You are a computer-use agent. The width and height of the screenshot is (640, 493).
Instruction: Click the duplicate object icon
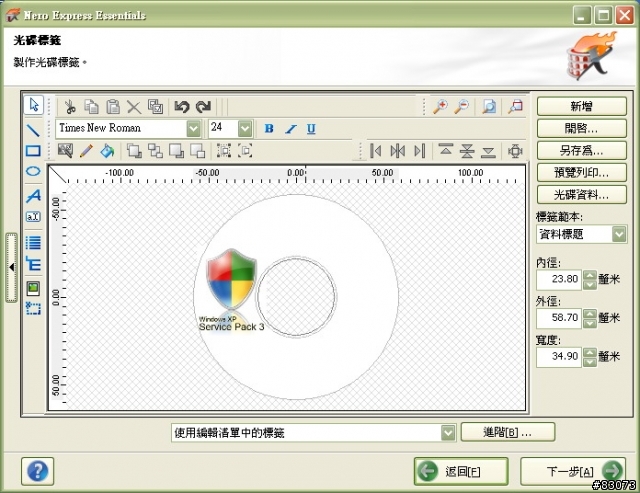155,107
